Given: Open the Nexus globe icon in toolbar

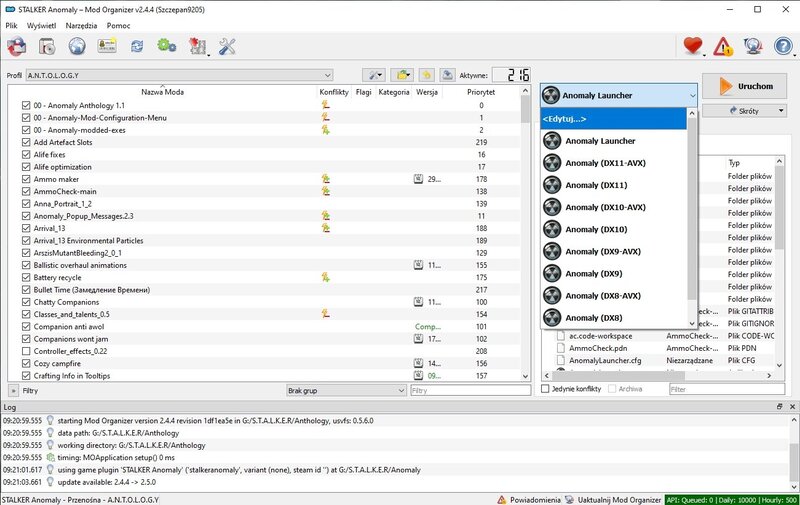Looking at the screenshot, I should pos(76,46).
